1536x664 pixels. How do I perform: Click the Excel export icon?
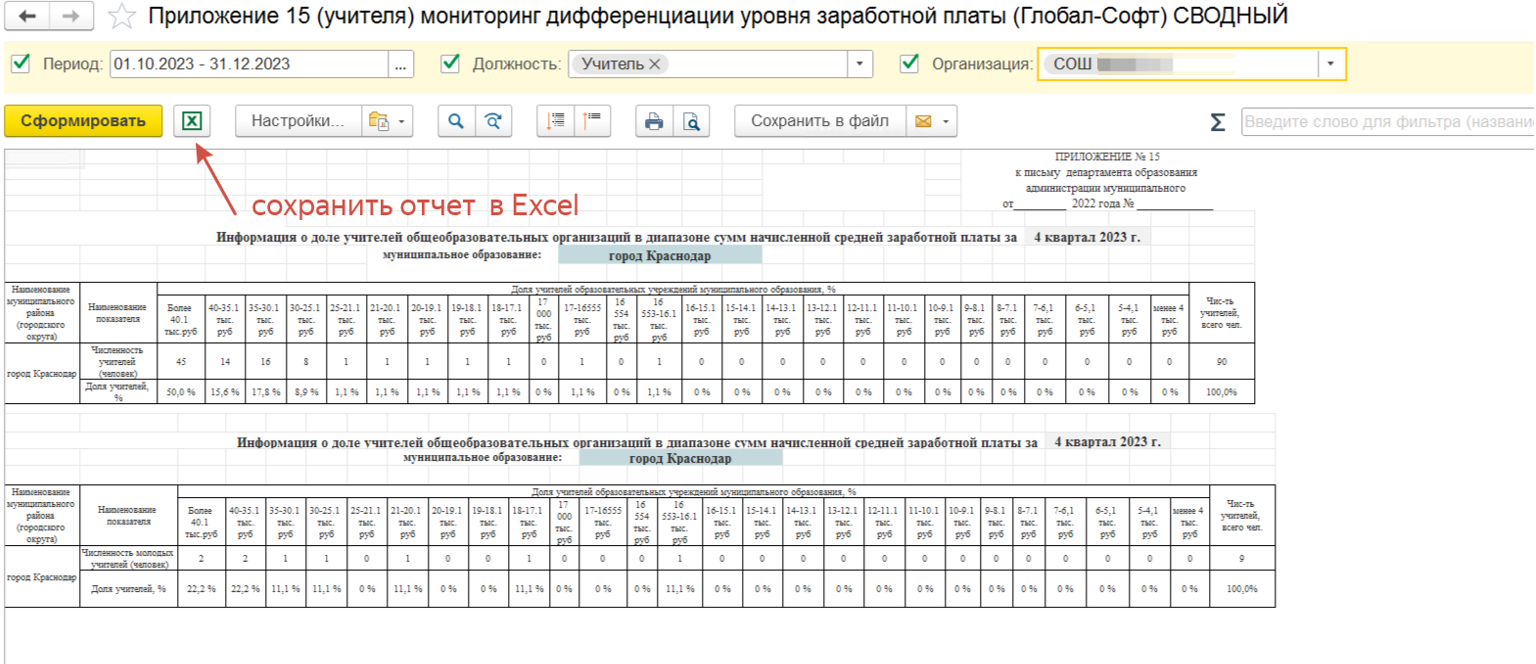192,121
